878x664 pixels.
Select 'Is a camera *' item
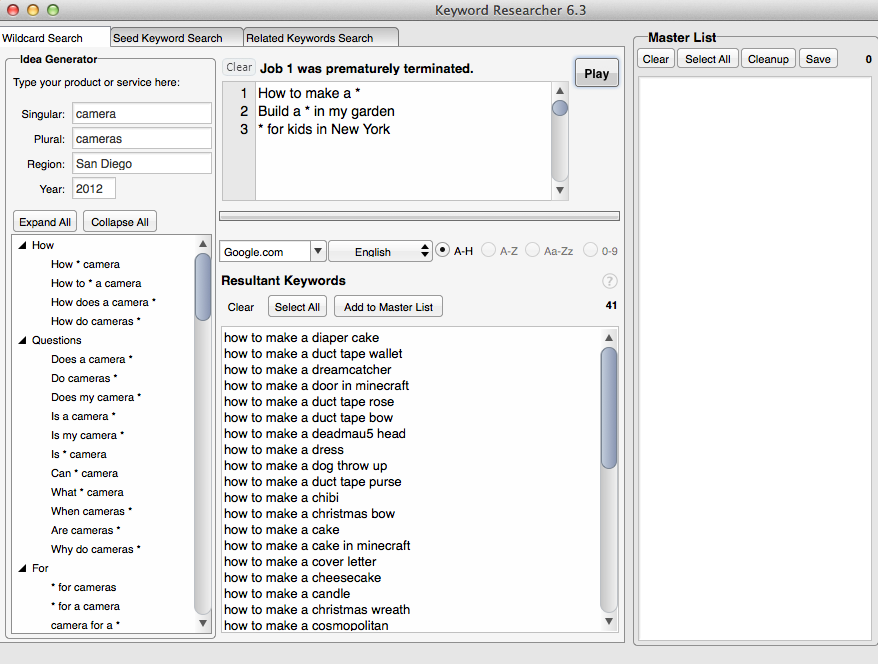pos(83,417)
